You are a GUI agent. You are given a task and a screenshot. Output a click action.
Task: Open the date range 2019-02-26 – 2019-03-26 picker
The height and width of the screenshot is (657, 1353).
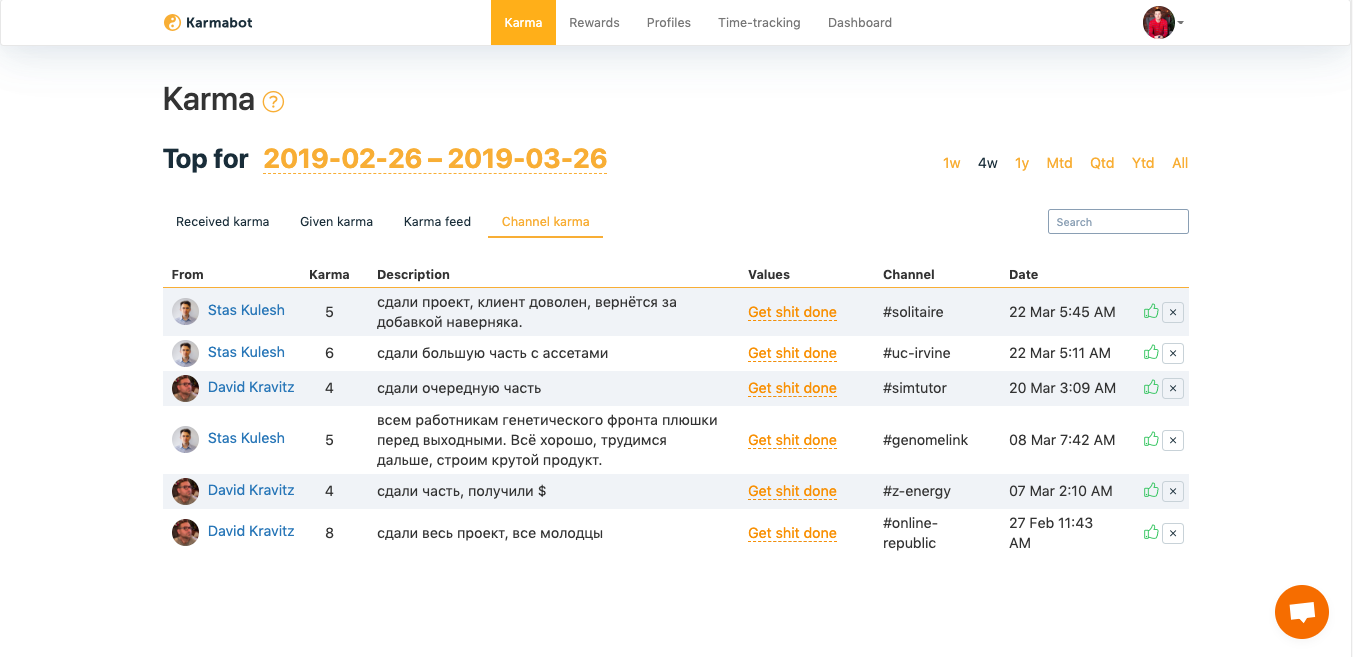[435, 159]
